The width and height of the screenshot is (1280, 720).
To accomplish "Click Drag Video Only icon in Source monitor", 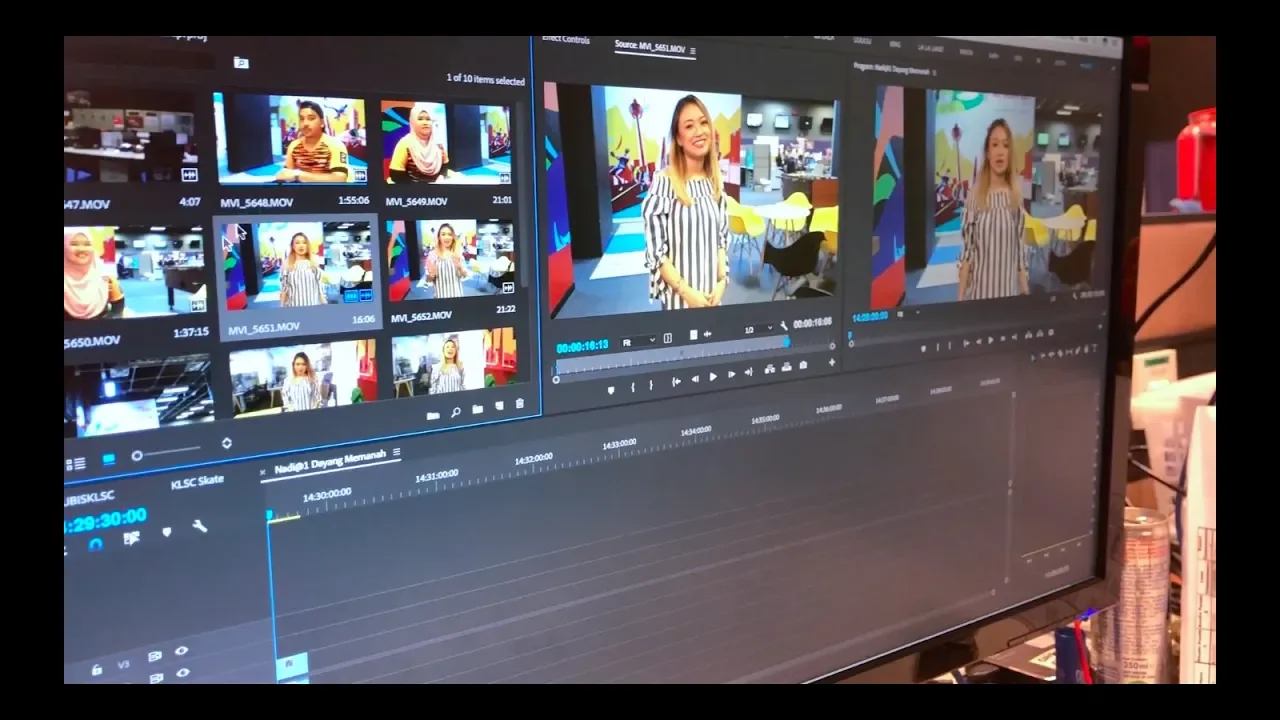I will 693,335.
